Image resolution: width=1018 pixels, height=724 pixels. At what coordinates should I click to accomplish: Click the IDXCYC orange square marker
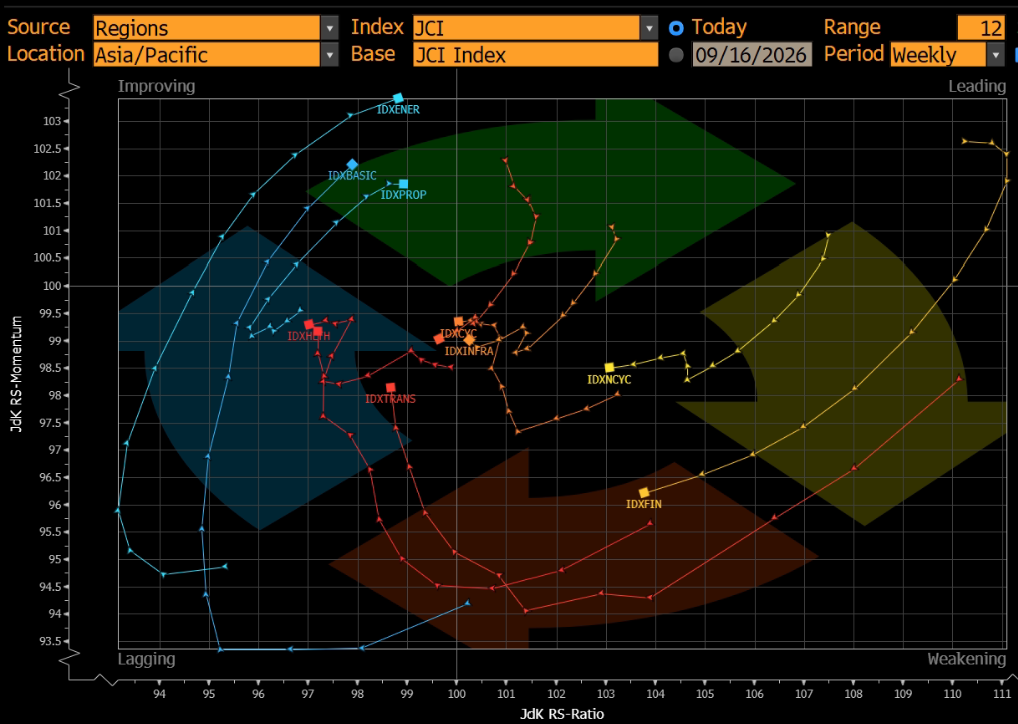pos(458,322)
